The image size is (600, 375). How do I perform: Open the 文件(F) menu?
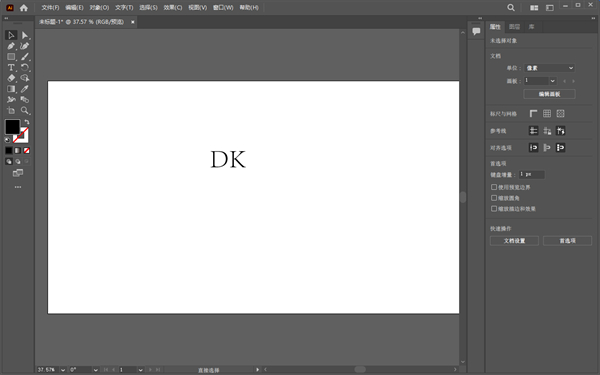(50, 8)
